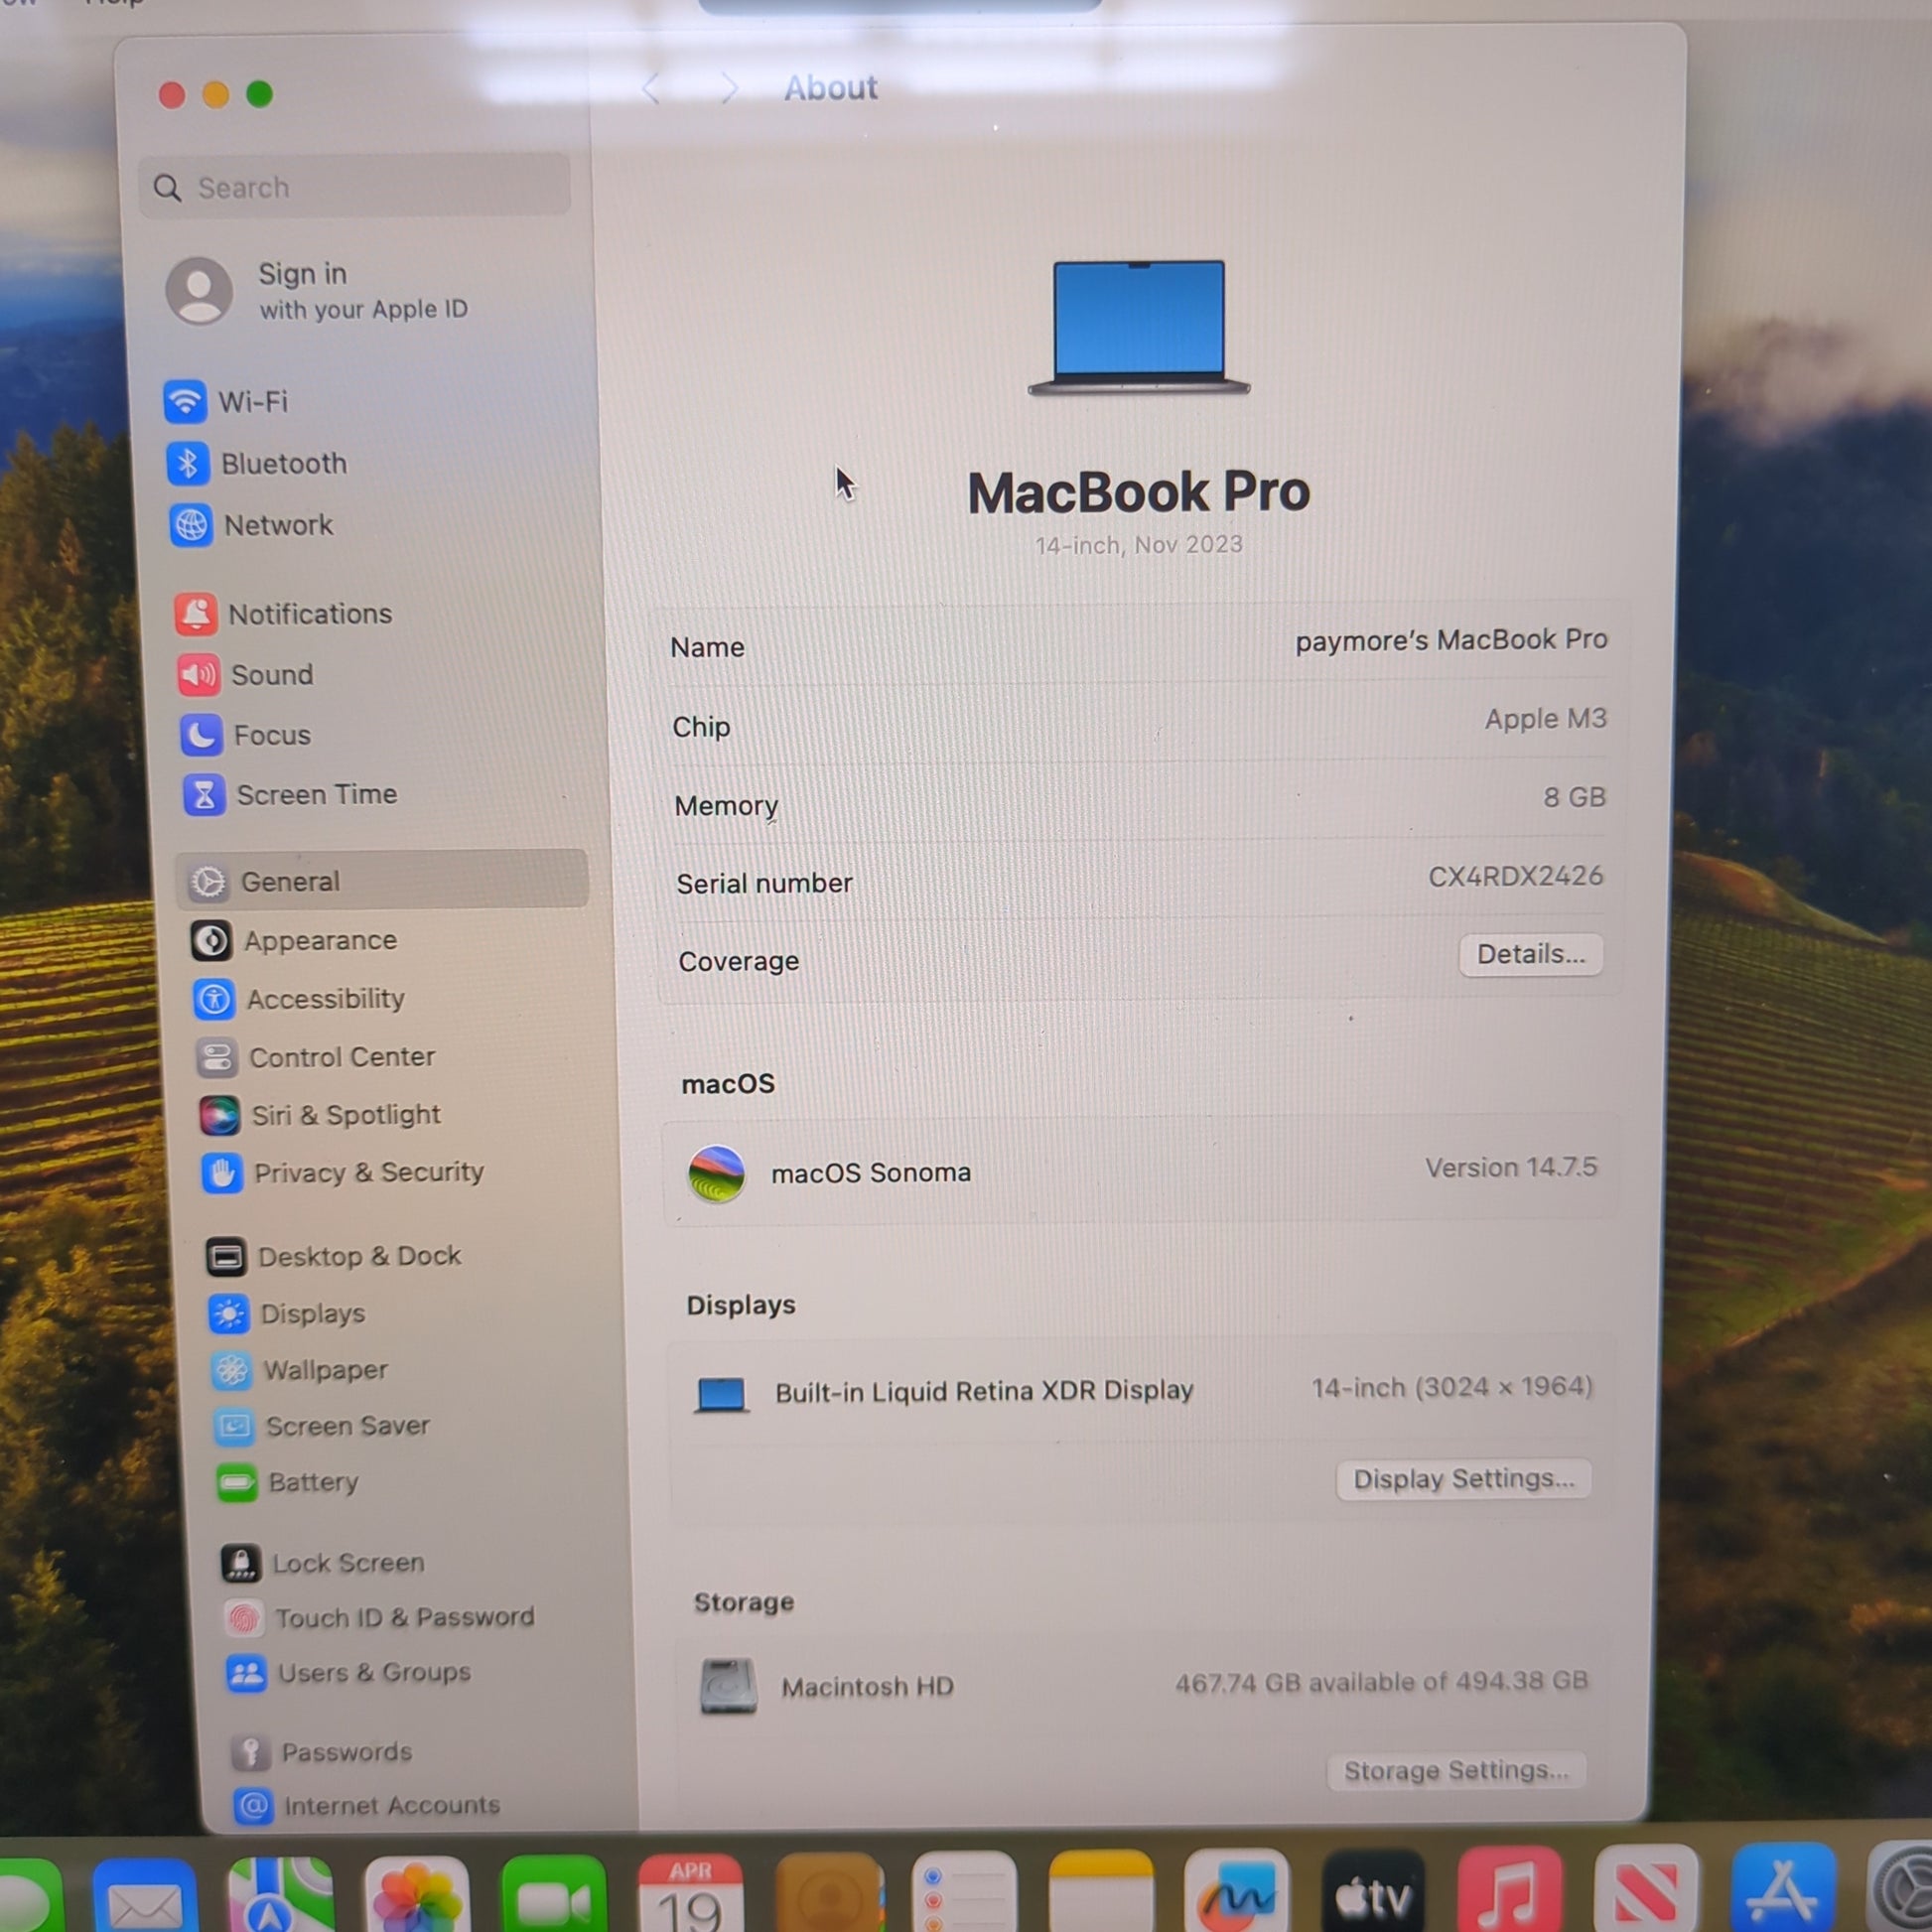Select the Battery icon
This screenshot has width=1932, height=1932.
click(x=237, y=1483)
